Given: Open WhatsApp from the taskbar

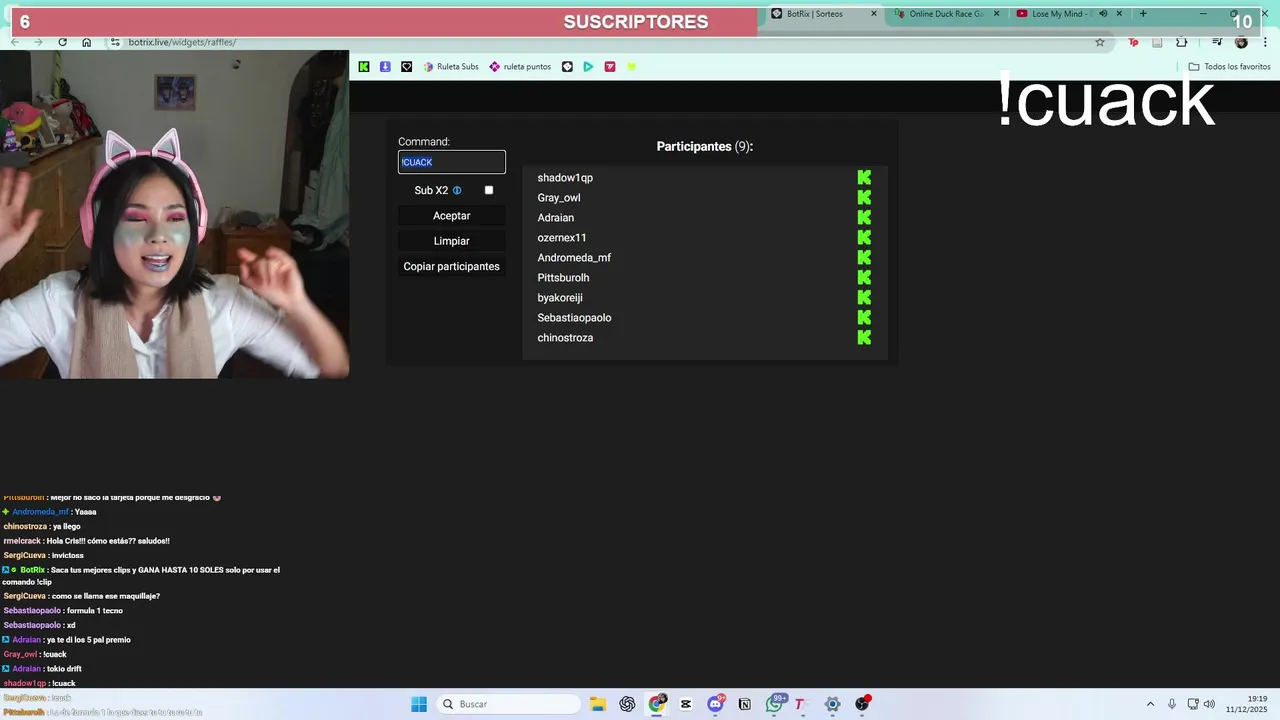Looking at the screenshot, I should 774,704.
